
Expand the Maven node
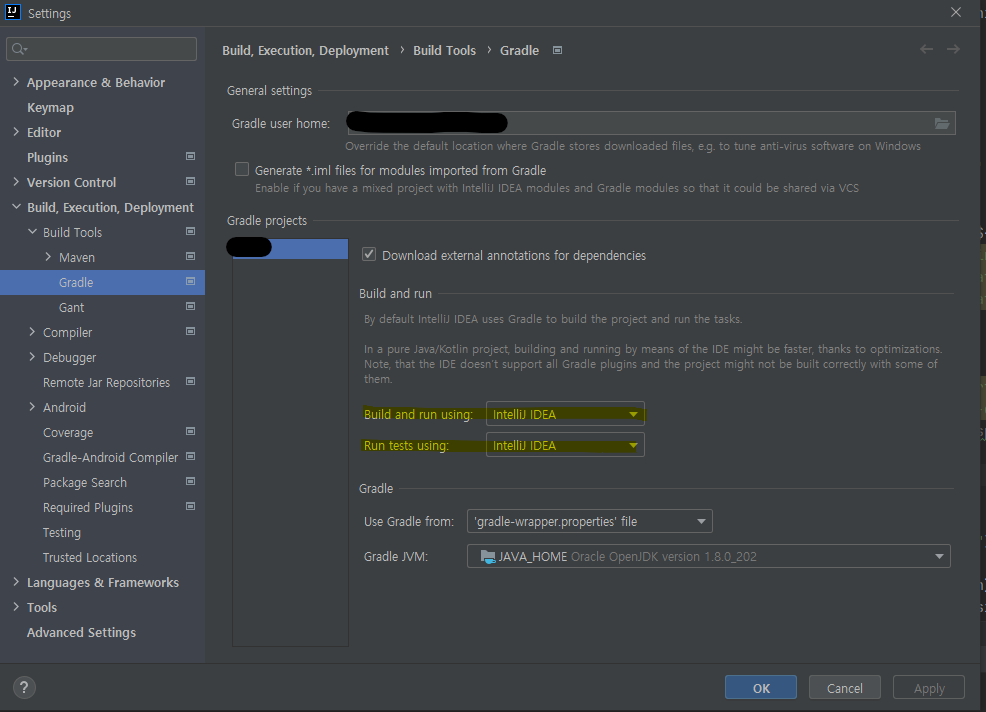[x=48, y=257]
